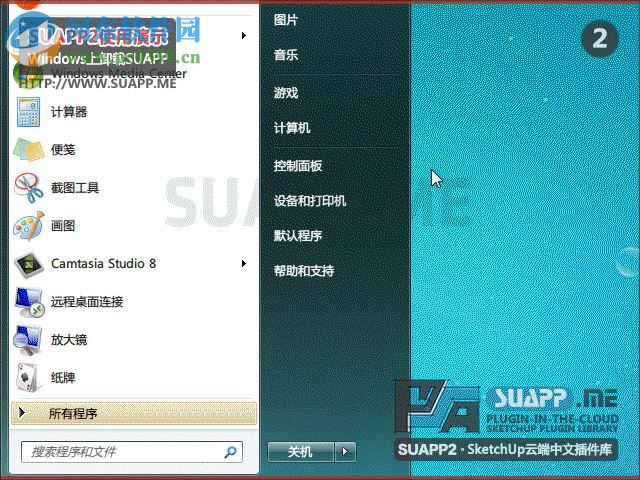Expand Camtasia Studio 8 jump list arrow
This screenshot has width=640, height=480.
(244, 264)
